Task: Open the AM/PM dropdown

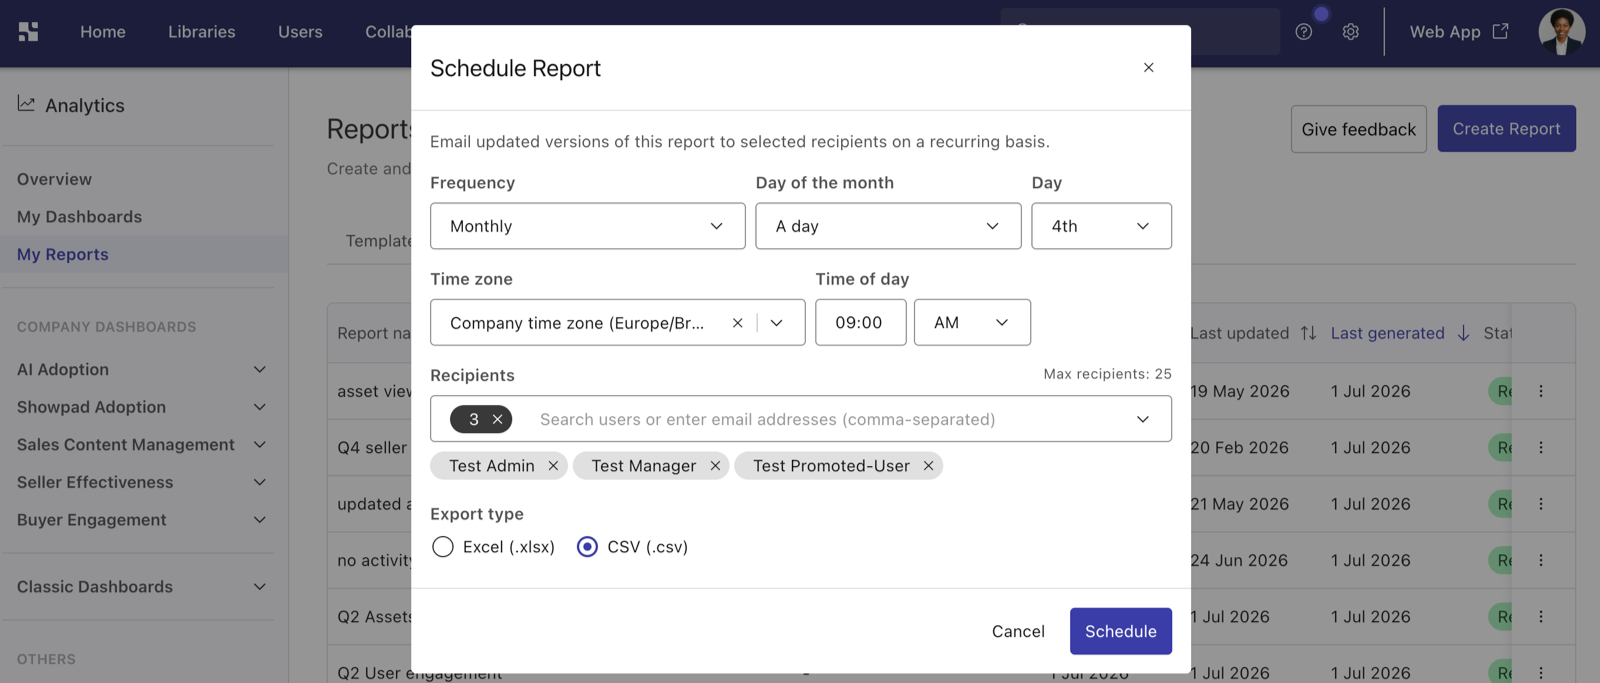Action: [x=972, y=323]
